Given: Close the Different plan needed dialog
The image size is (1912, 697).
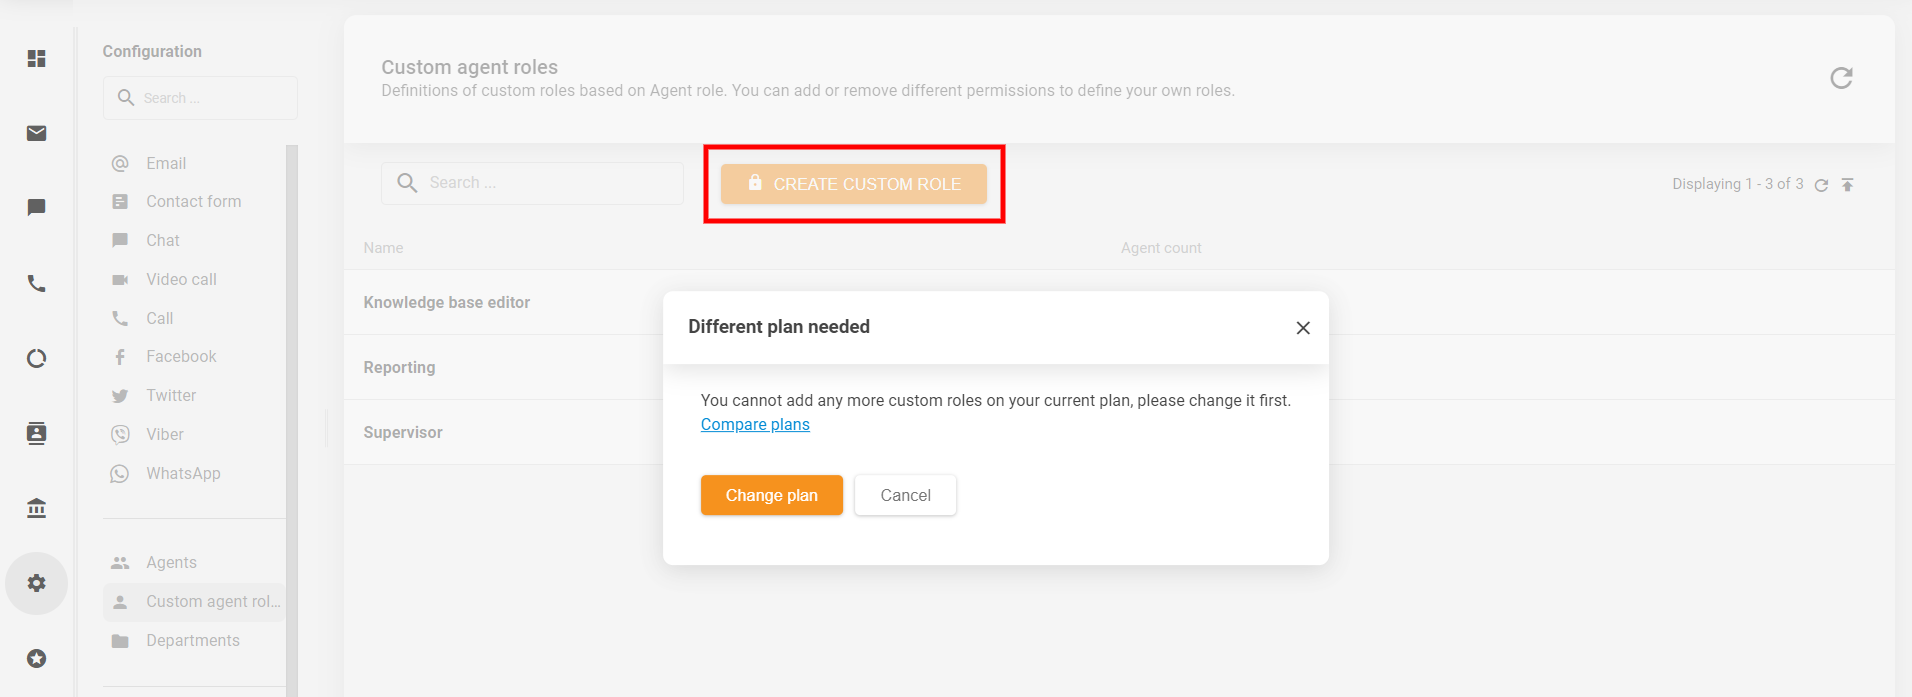Looking at the screenshot, I should 1302,328.
